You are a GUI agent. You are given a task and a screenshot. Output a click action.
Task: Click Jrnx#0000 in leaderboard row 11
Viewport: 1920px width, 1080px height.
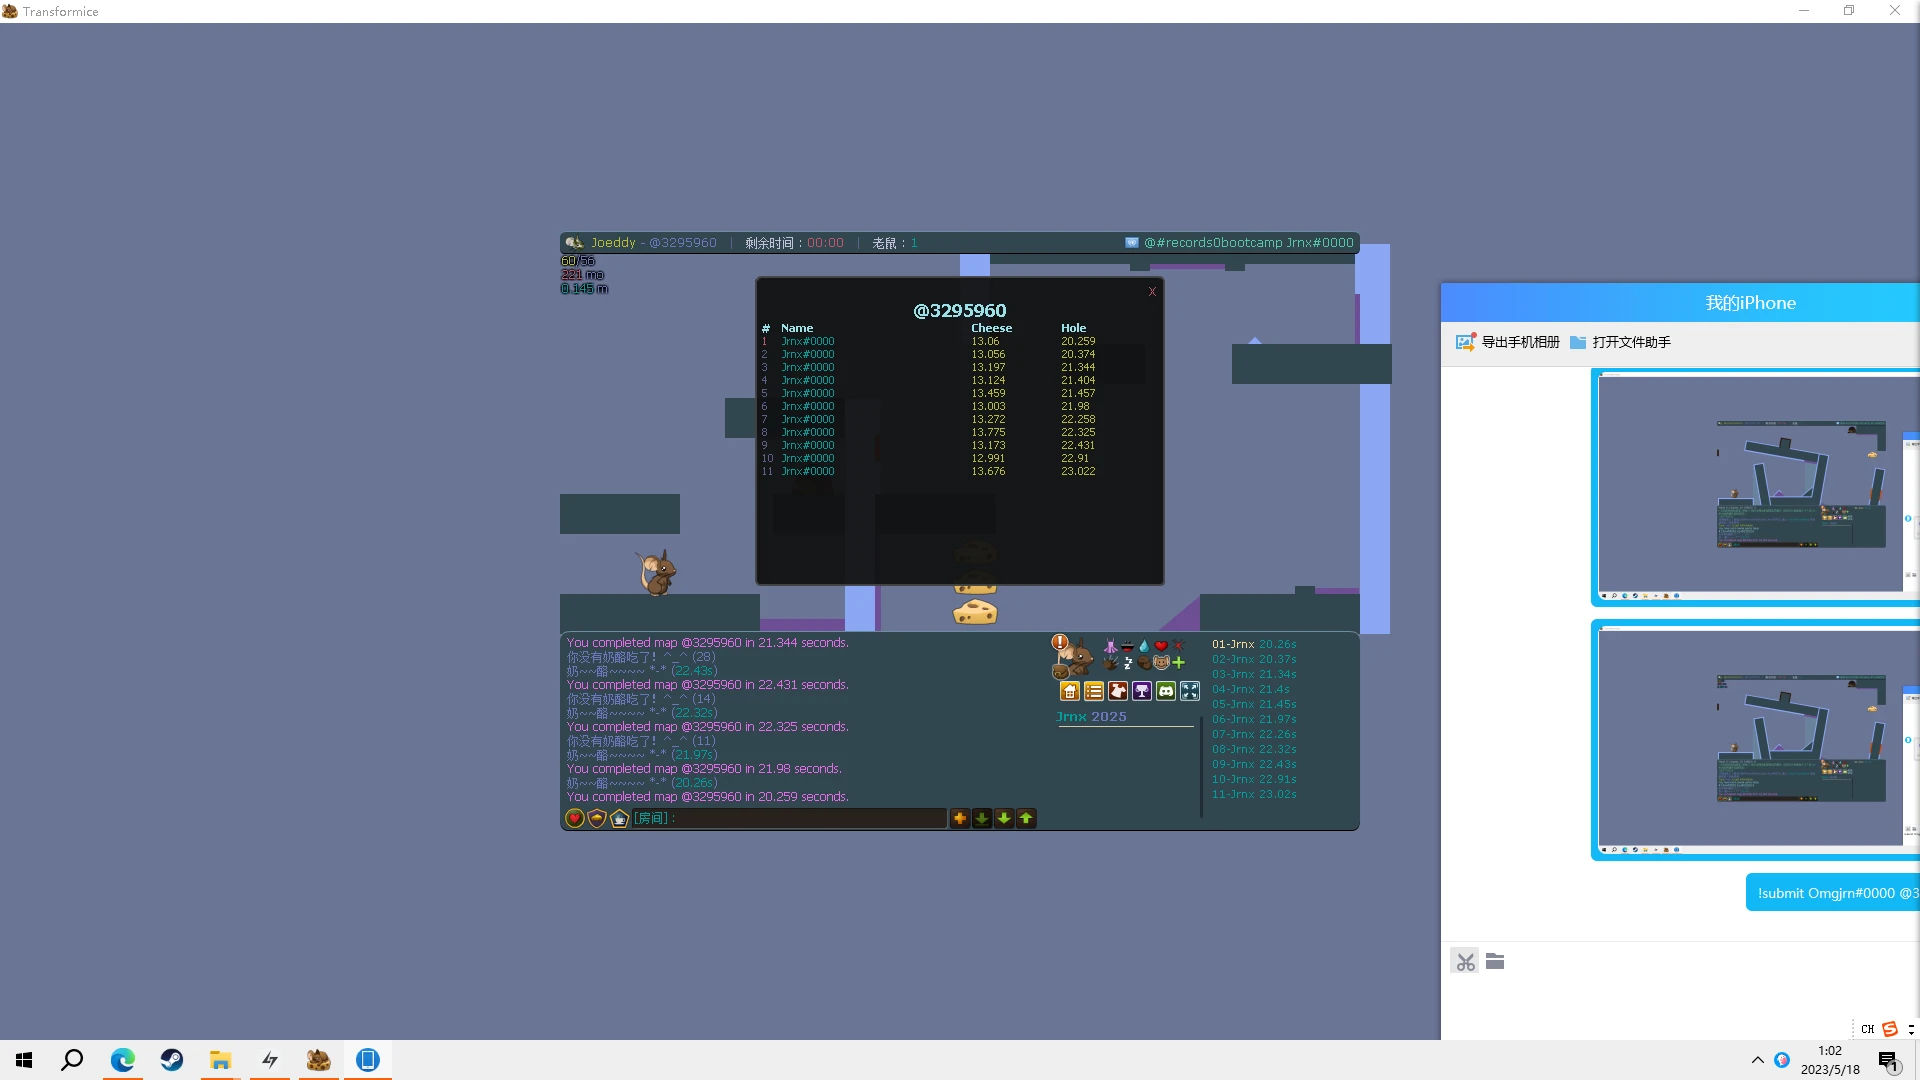point(807,471)
